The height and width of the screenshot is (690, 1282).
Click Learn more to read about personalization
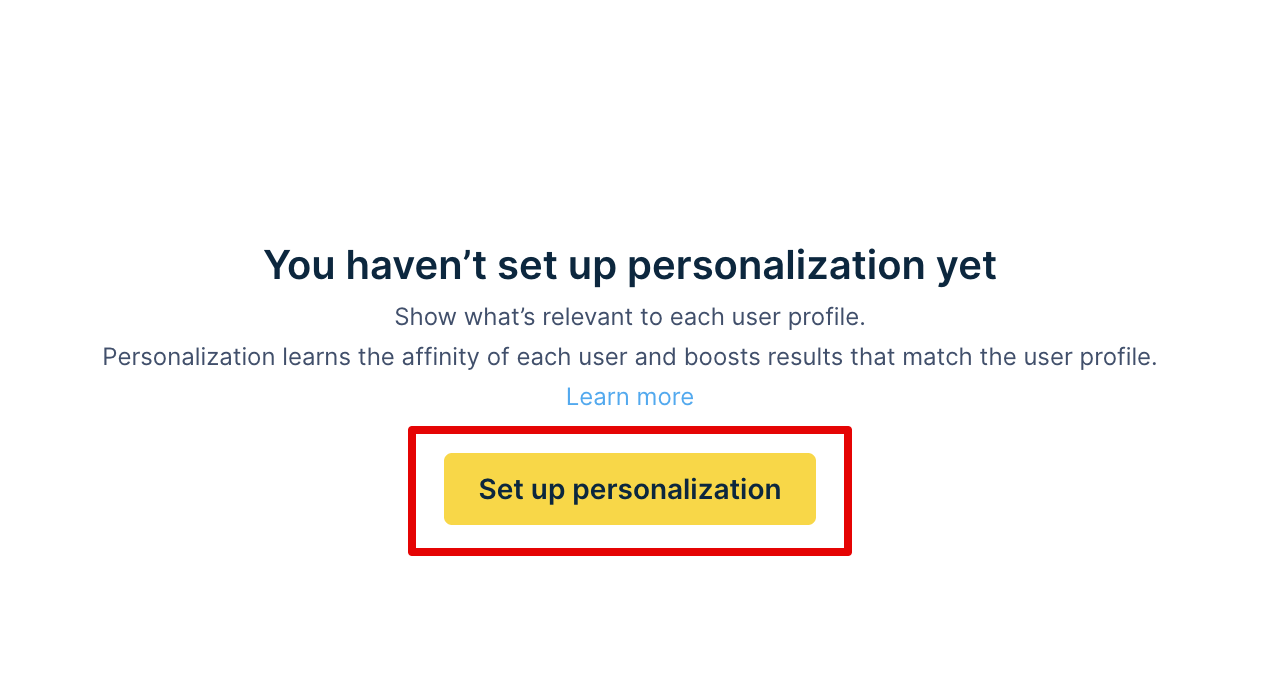[x=629, y=396]
